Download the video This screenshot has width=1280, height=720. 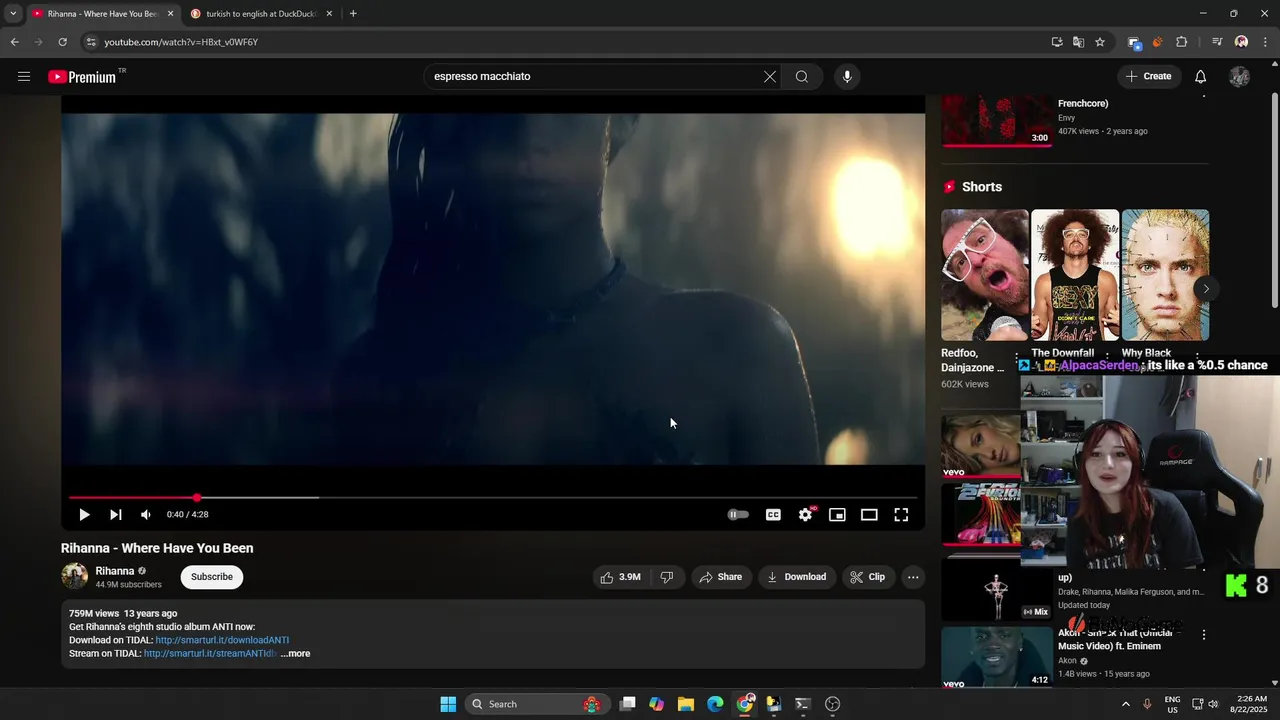797,577
